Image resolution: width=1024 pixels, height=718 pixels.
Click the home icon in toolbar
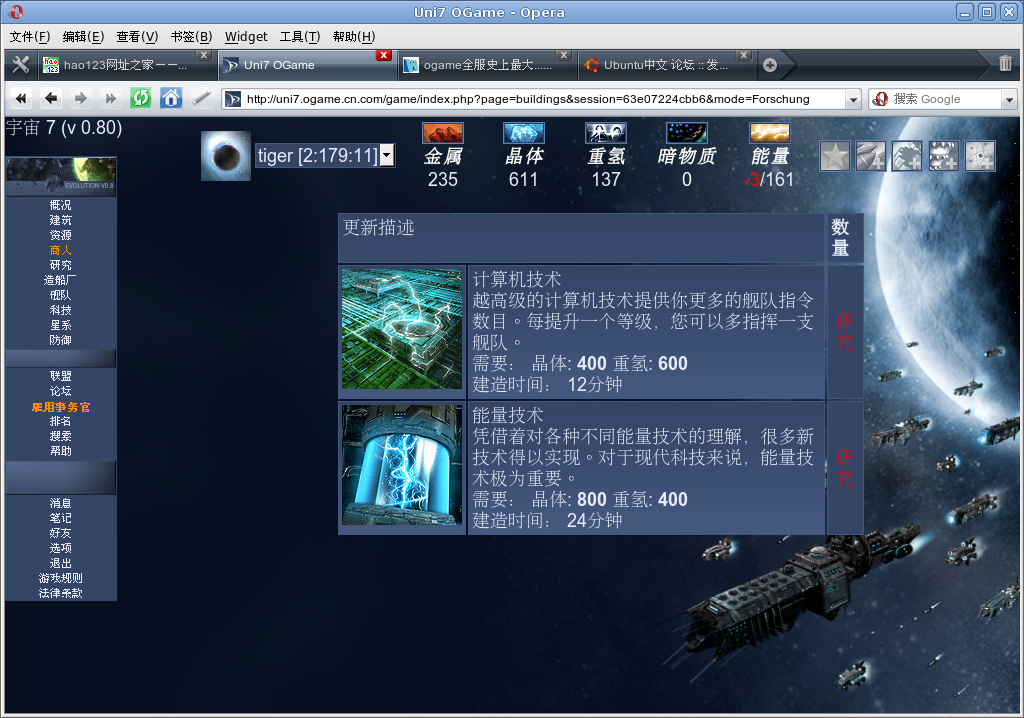coord(171,98)
